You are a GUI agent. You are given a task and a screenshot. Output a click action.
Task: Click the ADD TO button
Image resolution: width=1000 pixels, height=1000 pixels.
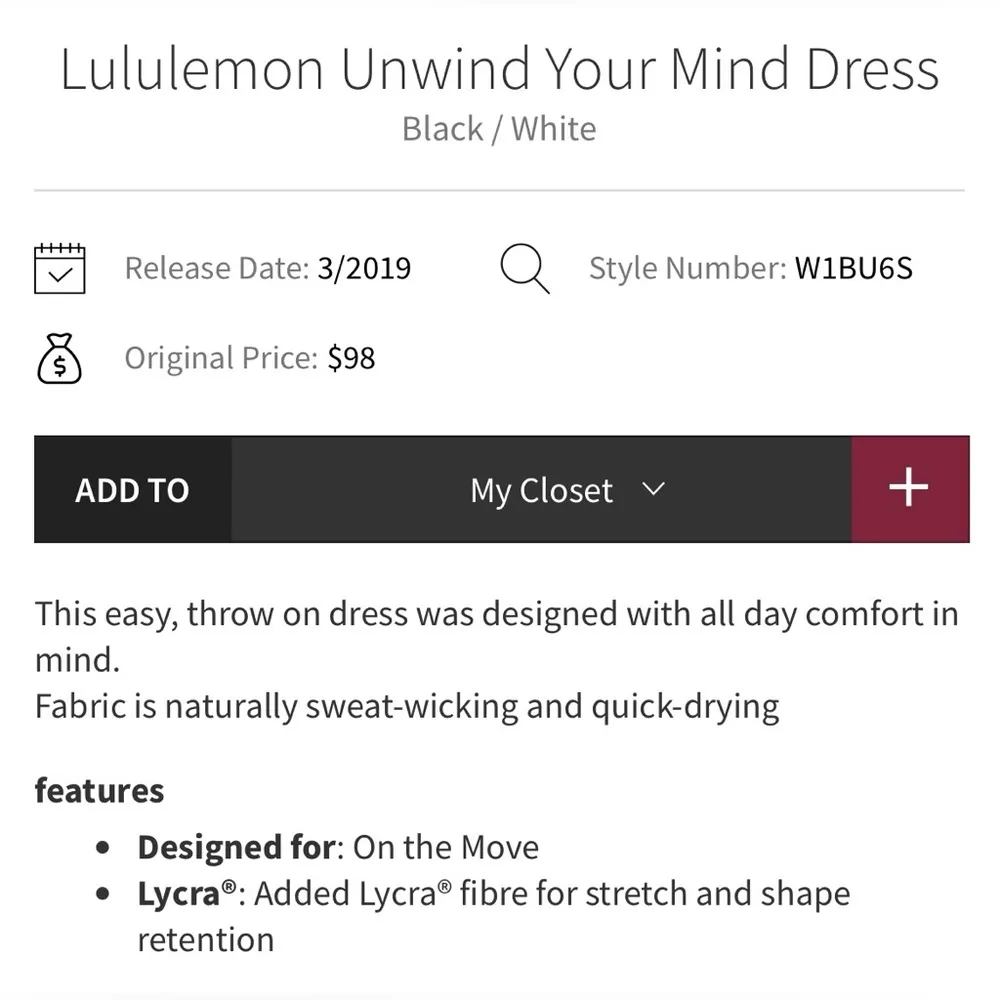pyautogui.click(x=131, y=489)
